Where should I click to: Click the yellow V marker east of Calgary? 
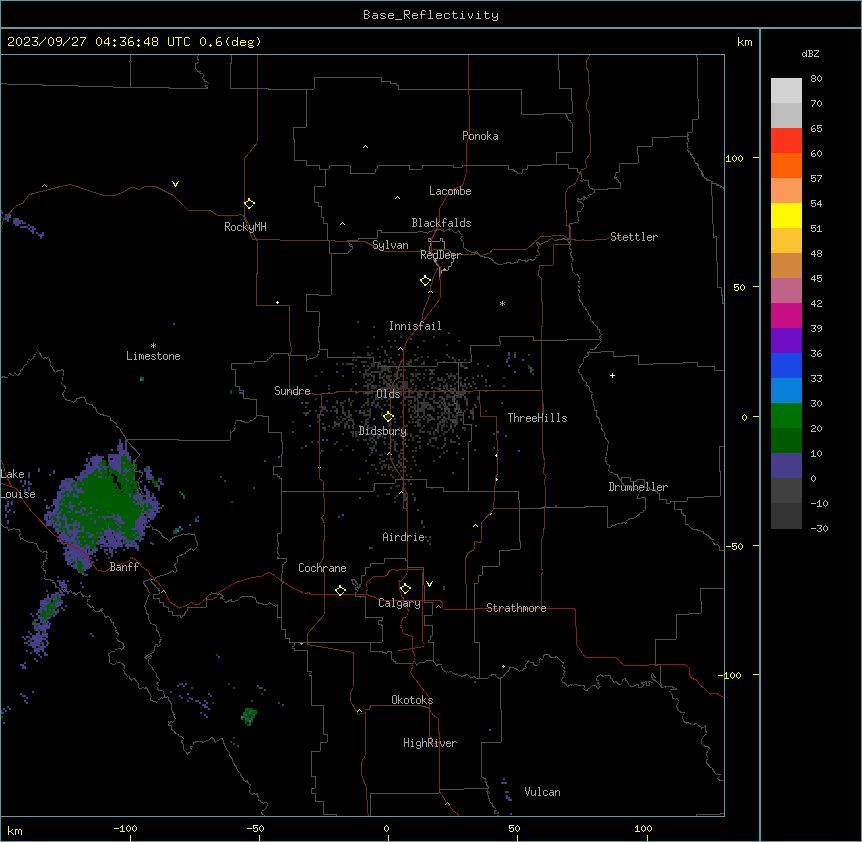[429, 584]
